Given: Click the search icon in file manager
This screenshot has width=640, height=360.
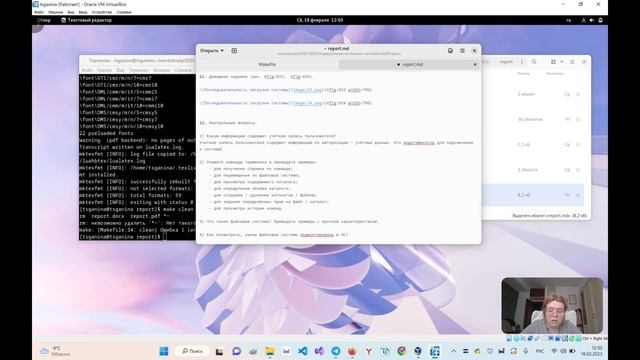Looking at the screenshot, I should (x=534, y=62).
